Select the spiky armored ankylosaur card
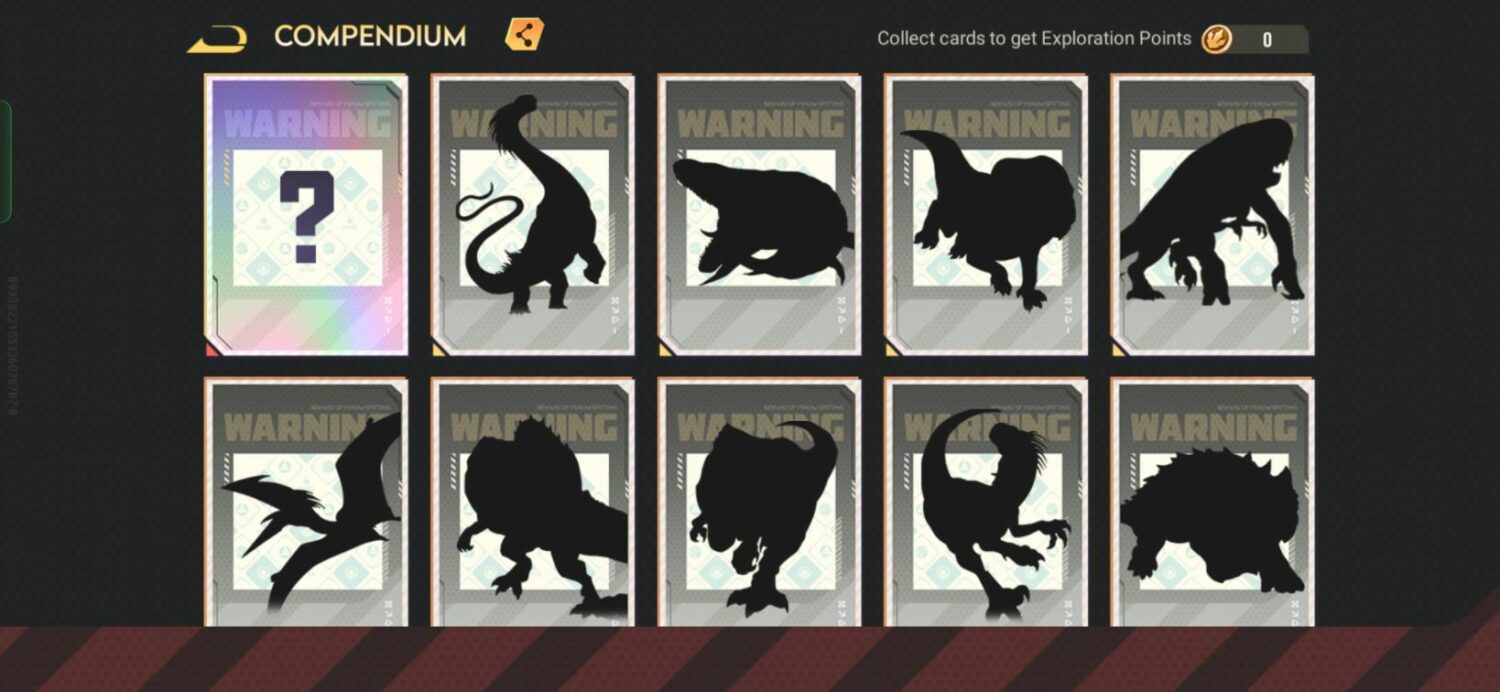 pos(1212,502)
